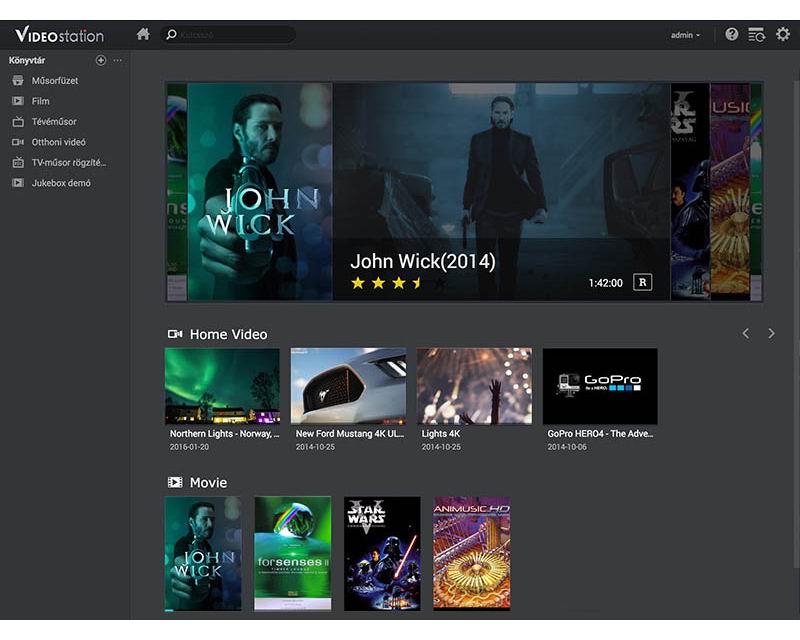Open the help question mark icon
Screen dimensions: 800x640
point(732,34)
